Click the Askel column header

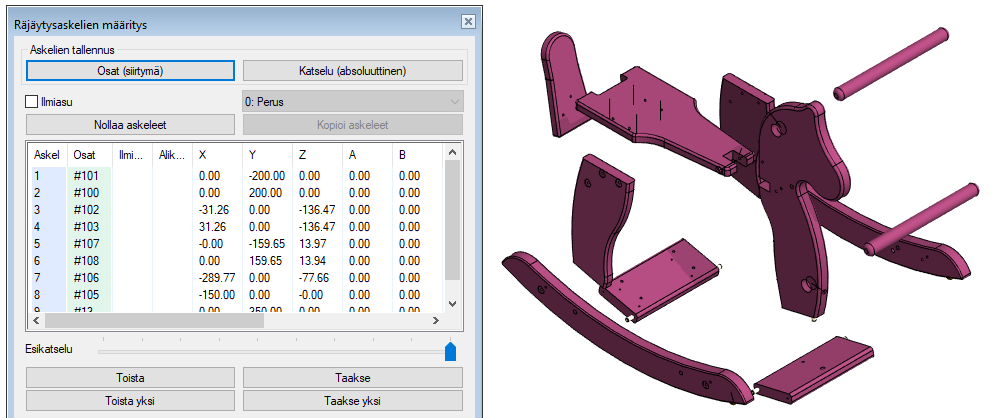click(46, 154)
